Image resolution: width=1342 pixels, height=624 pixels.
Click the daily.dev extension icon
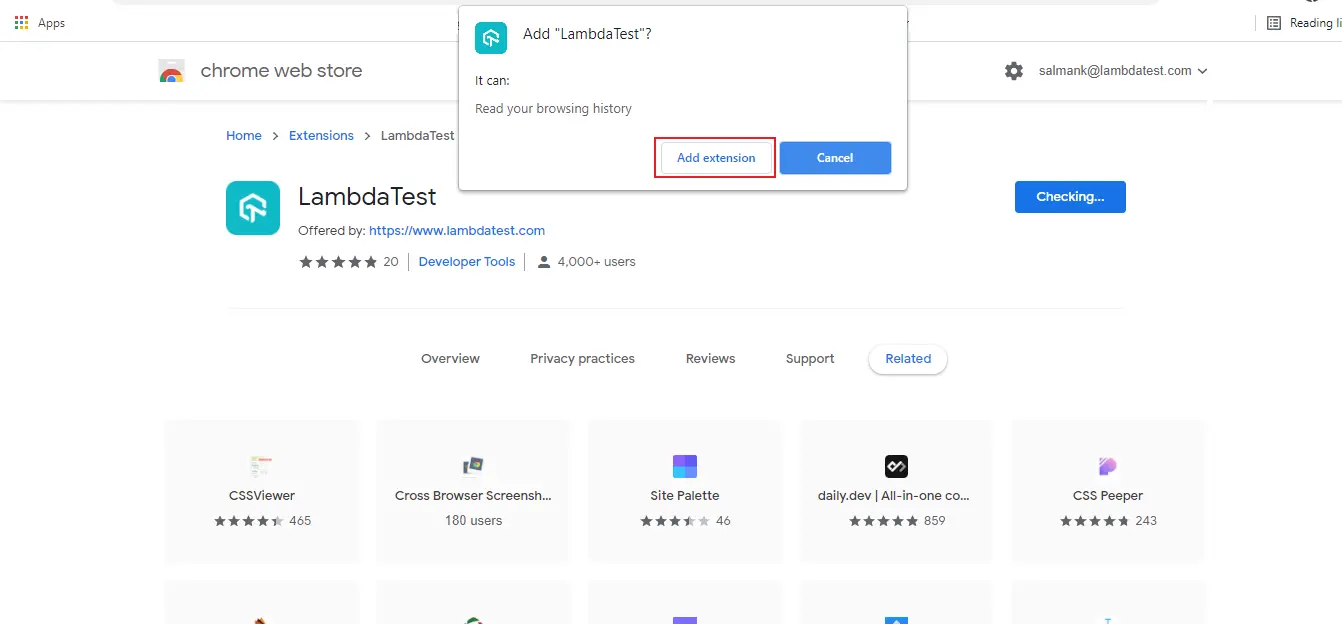point(896,465)
